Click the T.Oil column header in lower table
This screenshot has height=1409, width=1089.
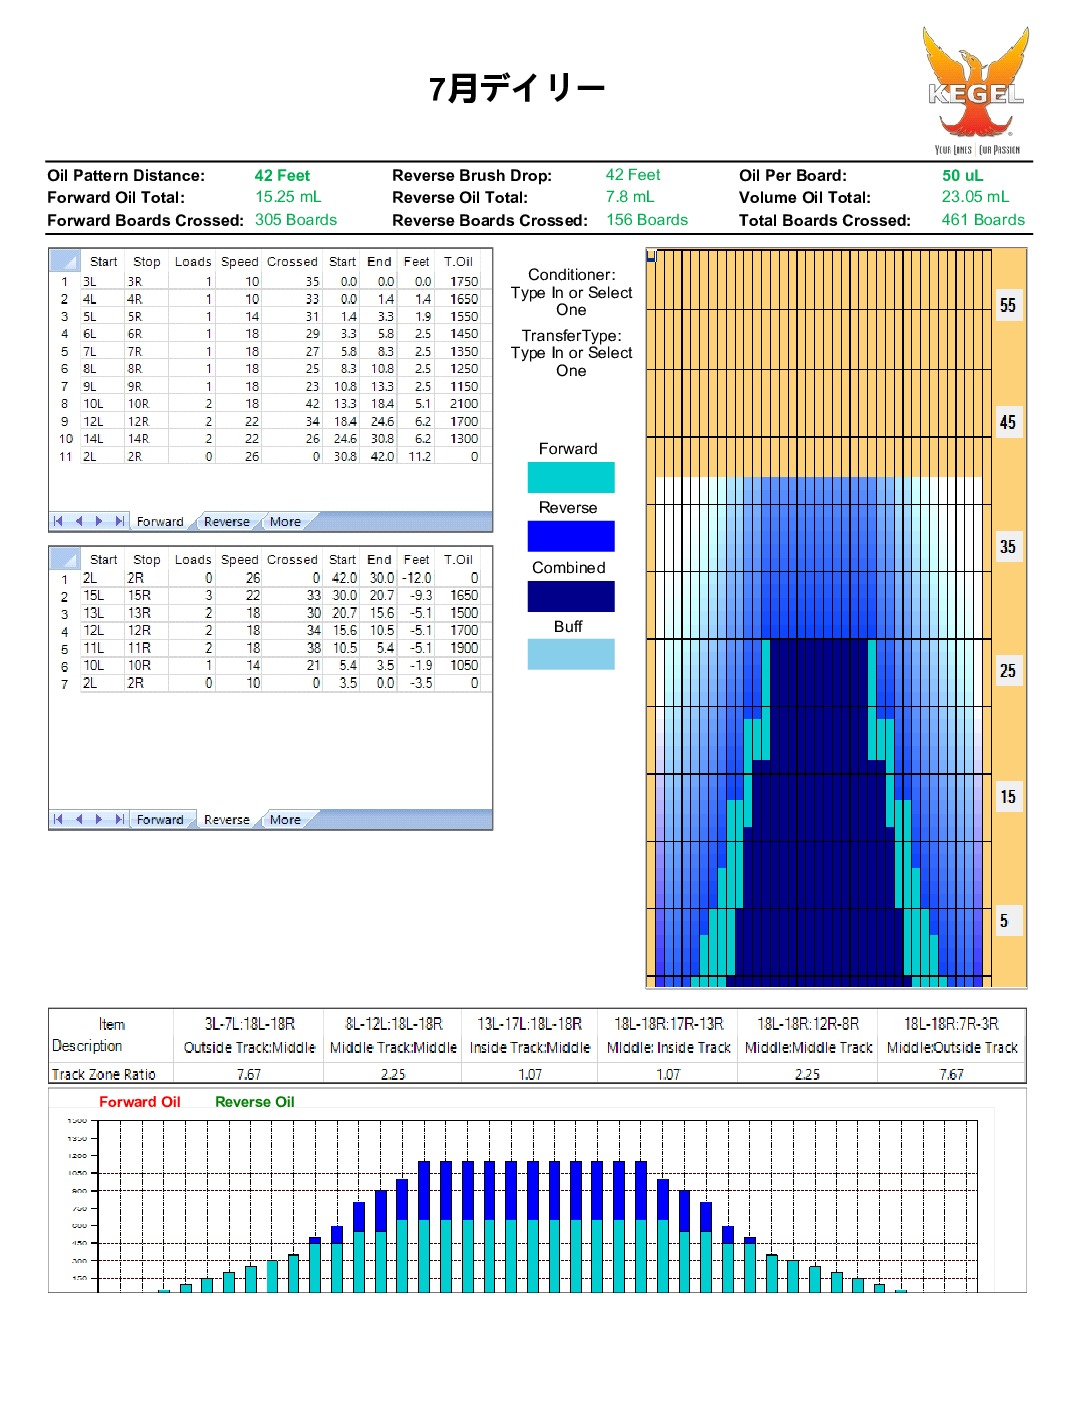[x=459, y=560]
